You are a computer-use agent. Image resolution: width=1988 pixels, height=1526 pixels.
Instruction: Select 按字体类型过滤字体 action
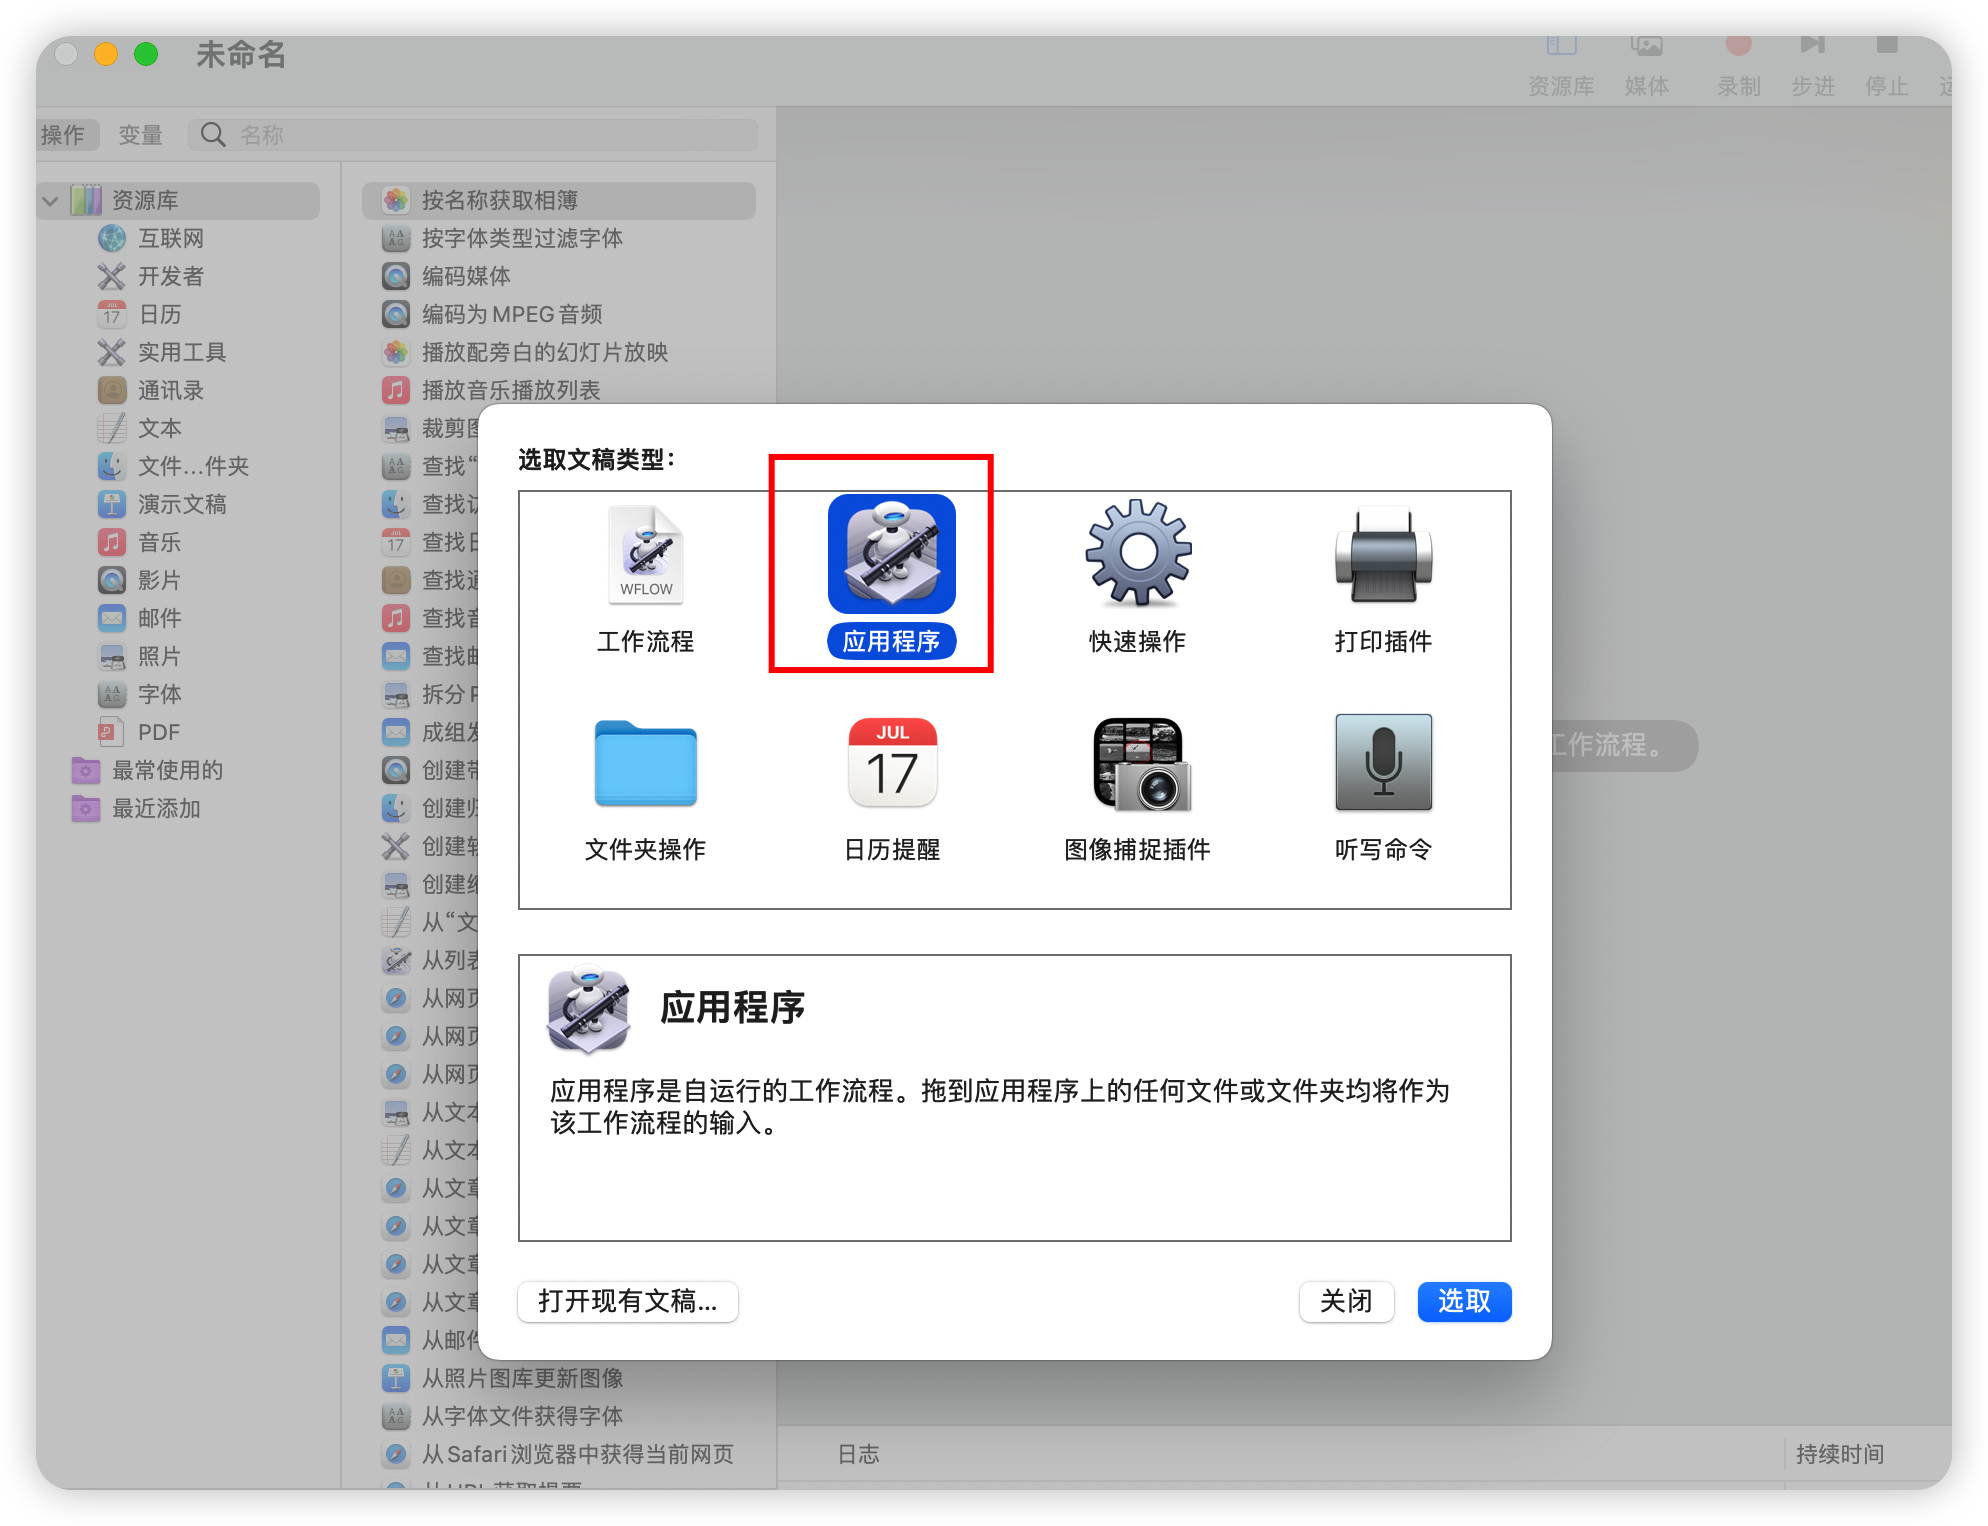521,239
